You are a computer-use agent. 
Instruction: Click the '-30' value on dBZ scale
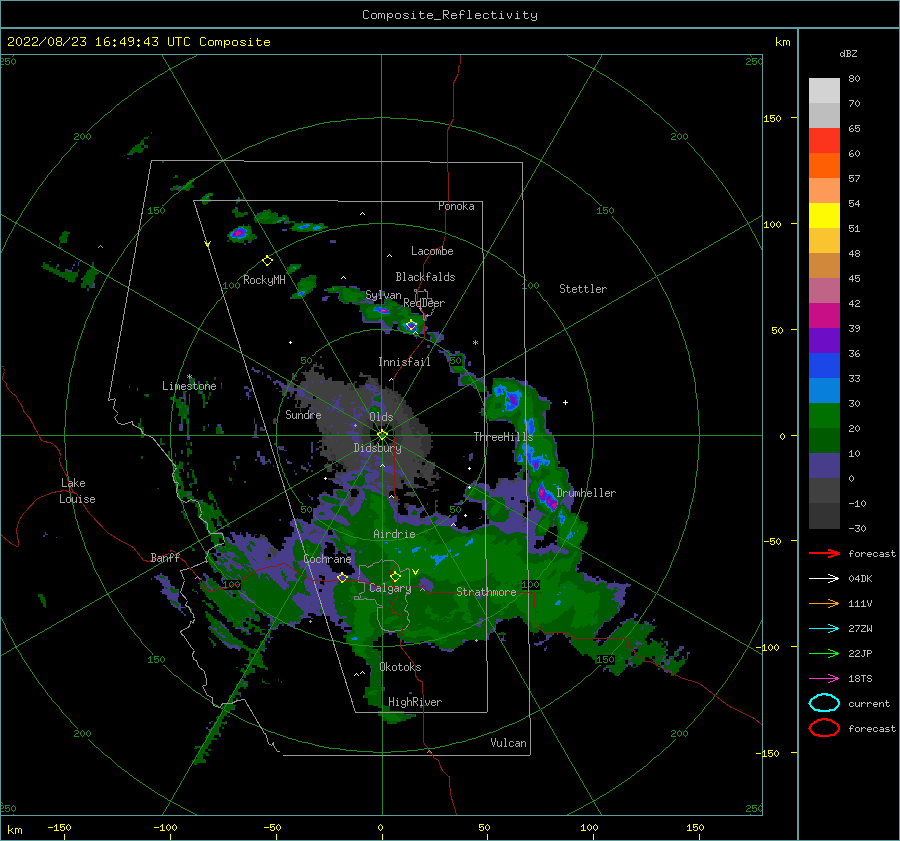pyautogui.click(x=858, y=529)
